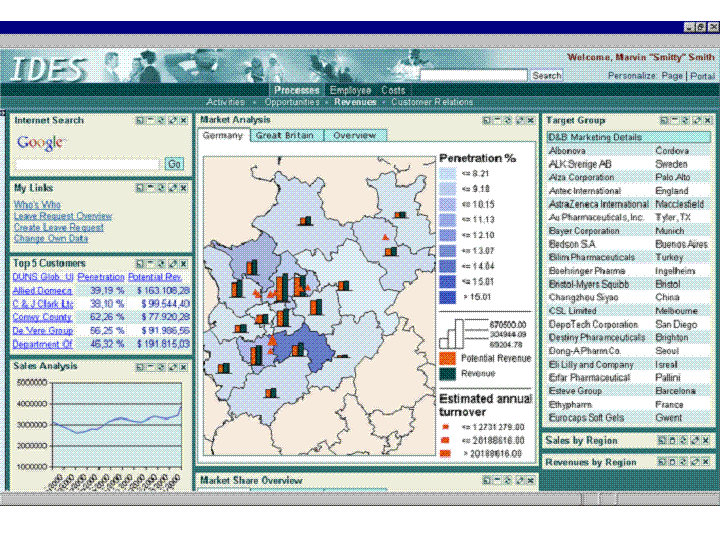Click pencil edit icon of Sales by Region
720x540 pixels.
coord(695,440)
